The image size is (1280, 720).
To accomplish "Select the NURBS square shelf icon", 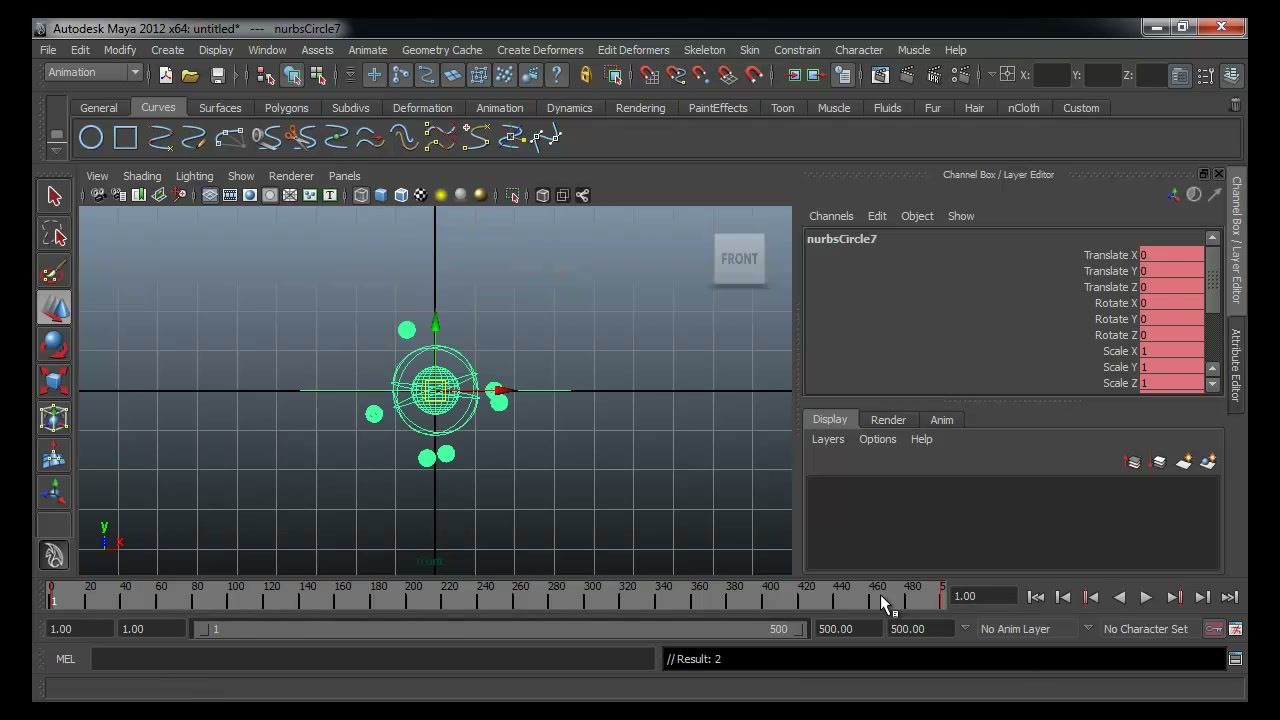I will point(125,138).
